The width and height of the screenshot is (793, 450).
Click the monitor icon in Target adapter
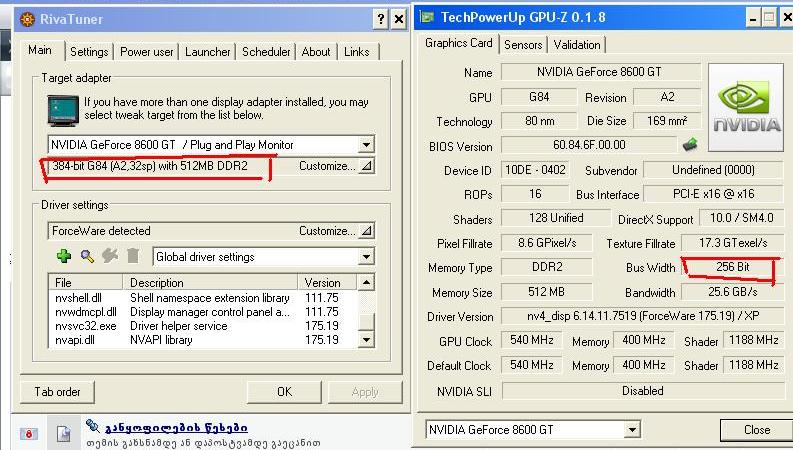pos(63,111)
